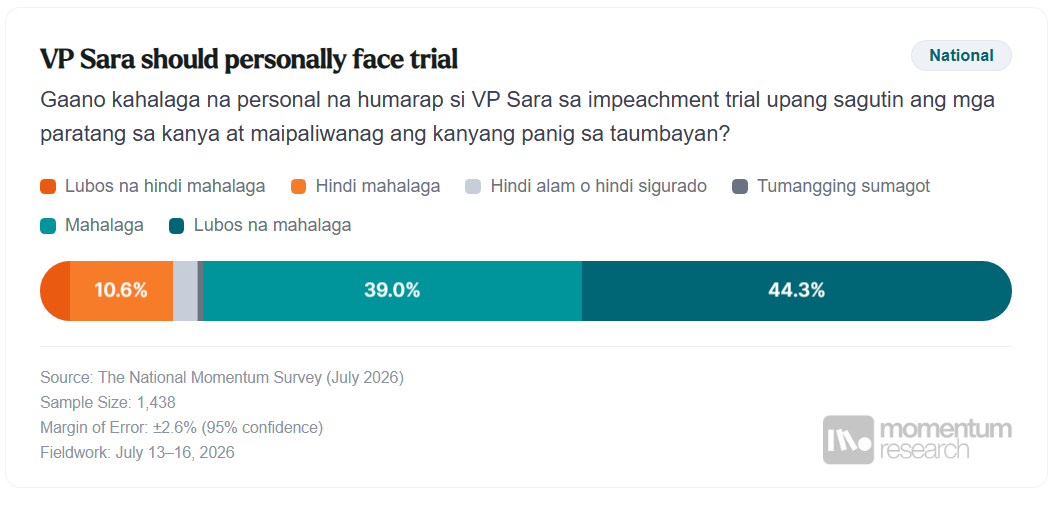Screen dimensions: 1053x507
Task: Toggle Hindi alam o hindi sigurado swatch
Action: coord(473,187)
